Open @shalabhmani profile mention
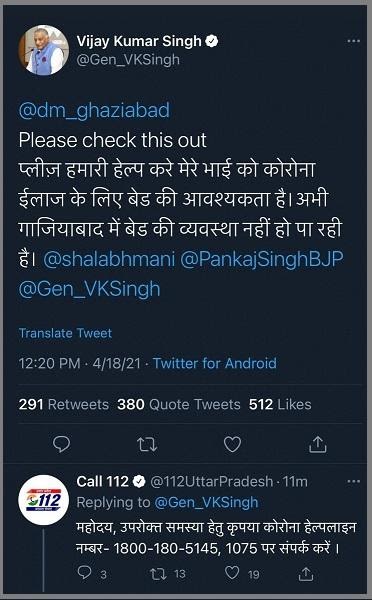The image size is (372, 600). (x=109, y=259)
